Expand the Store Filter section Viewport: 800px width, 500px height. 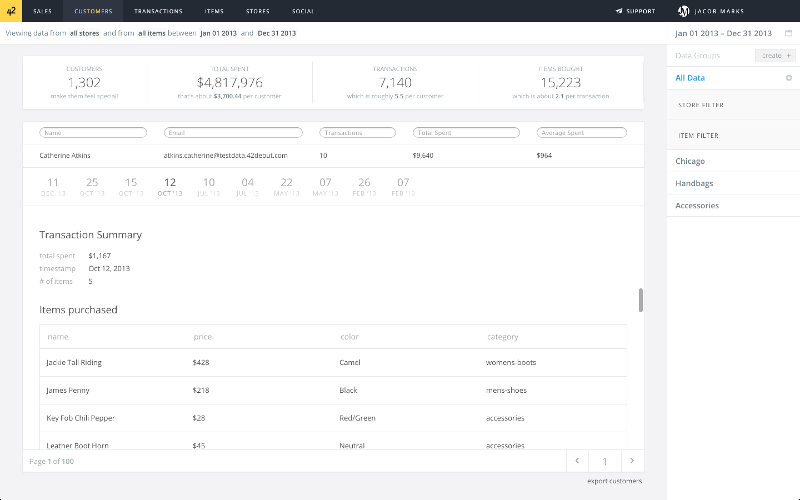pos(733,105)
